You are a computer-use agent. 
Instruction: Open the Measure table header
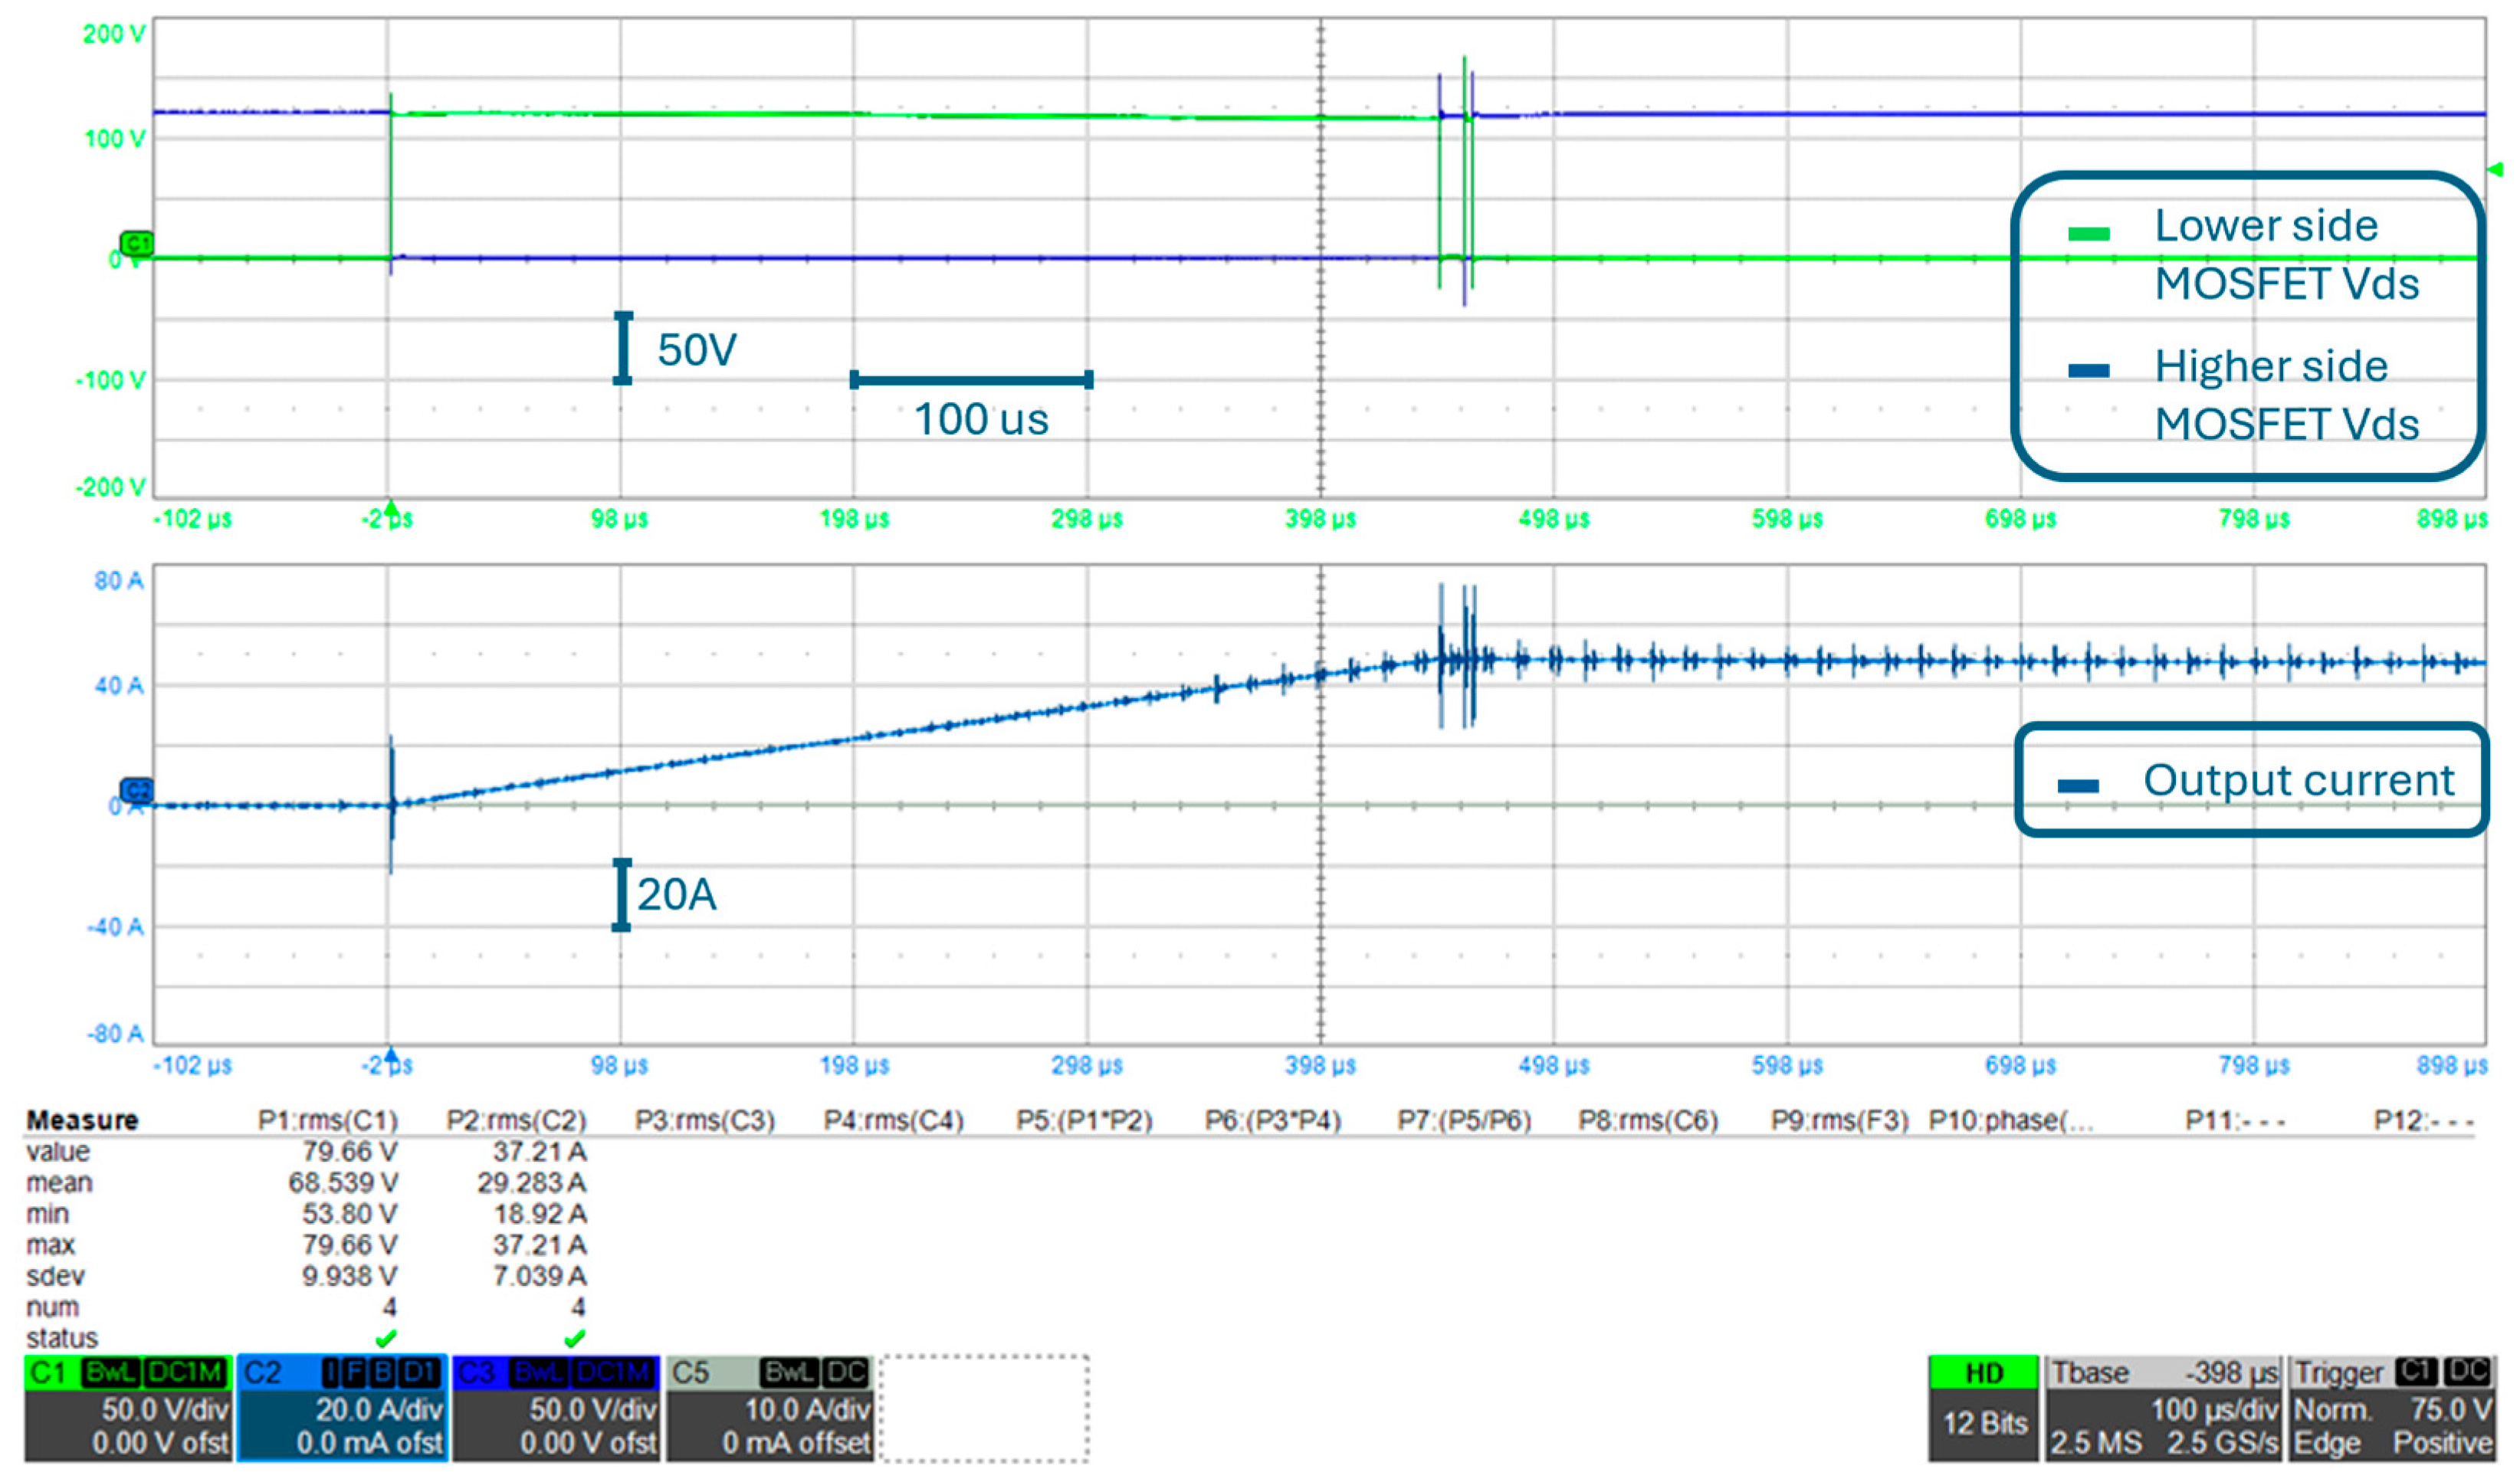(x=82, y=1120)
